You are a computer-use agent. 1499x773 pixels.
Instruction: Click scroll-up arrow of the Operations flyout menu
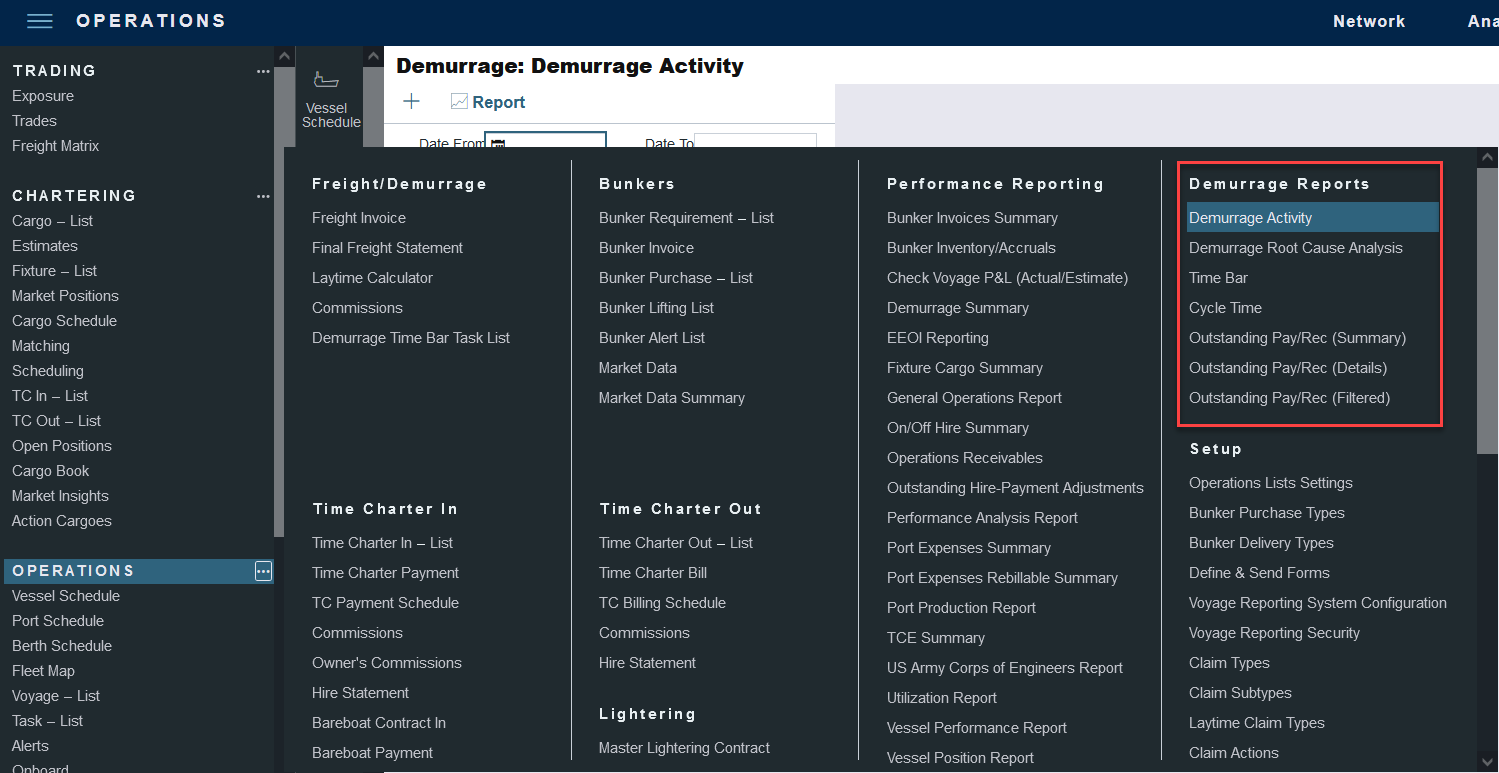coord(1487,157)
